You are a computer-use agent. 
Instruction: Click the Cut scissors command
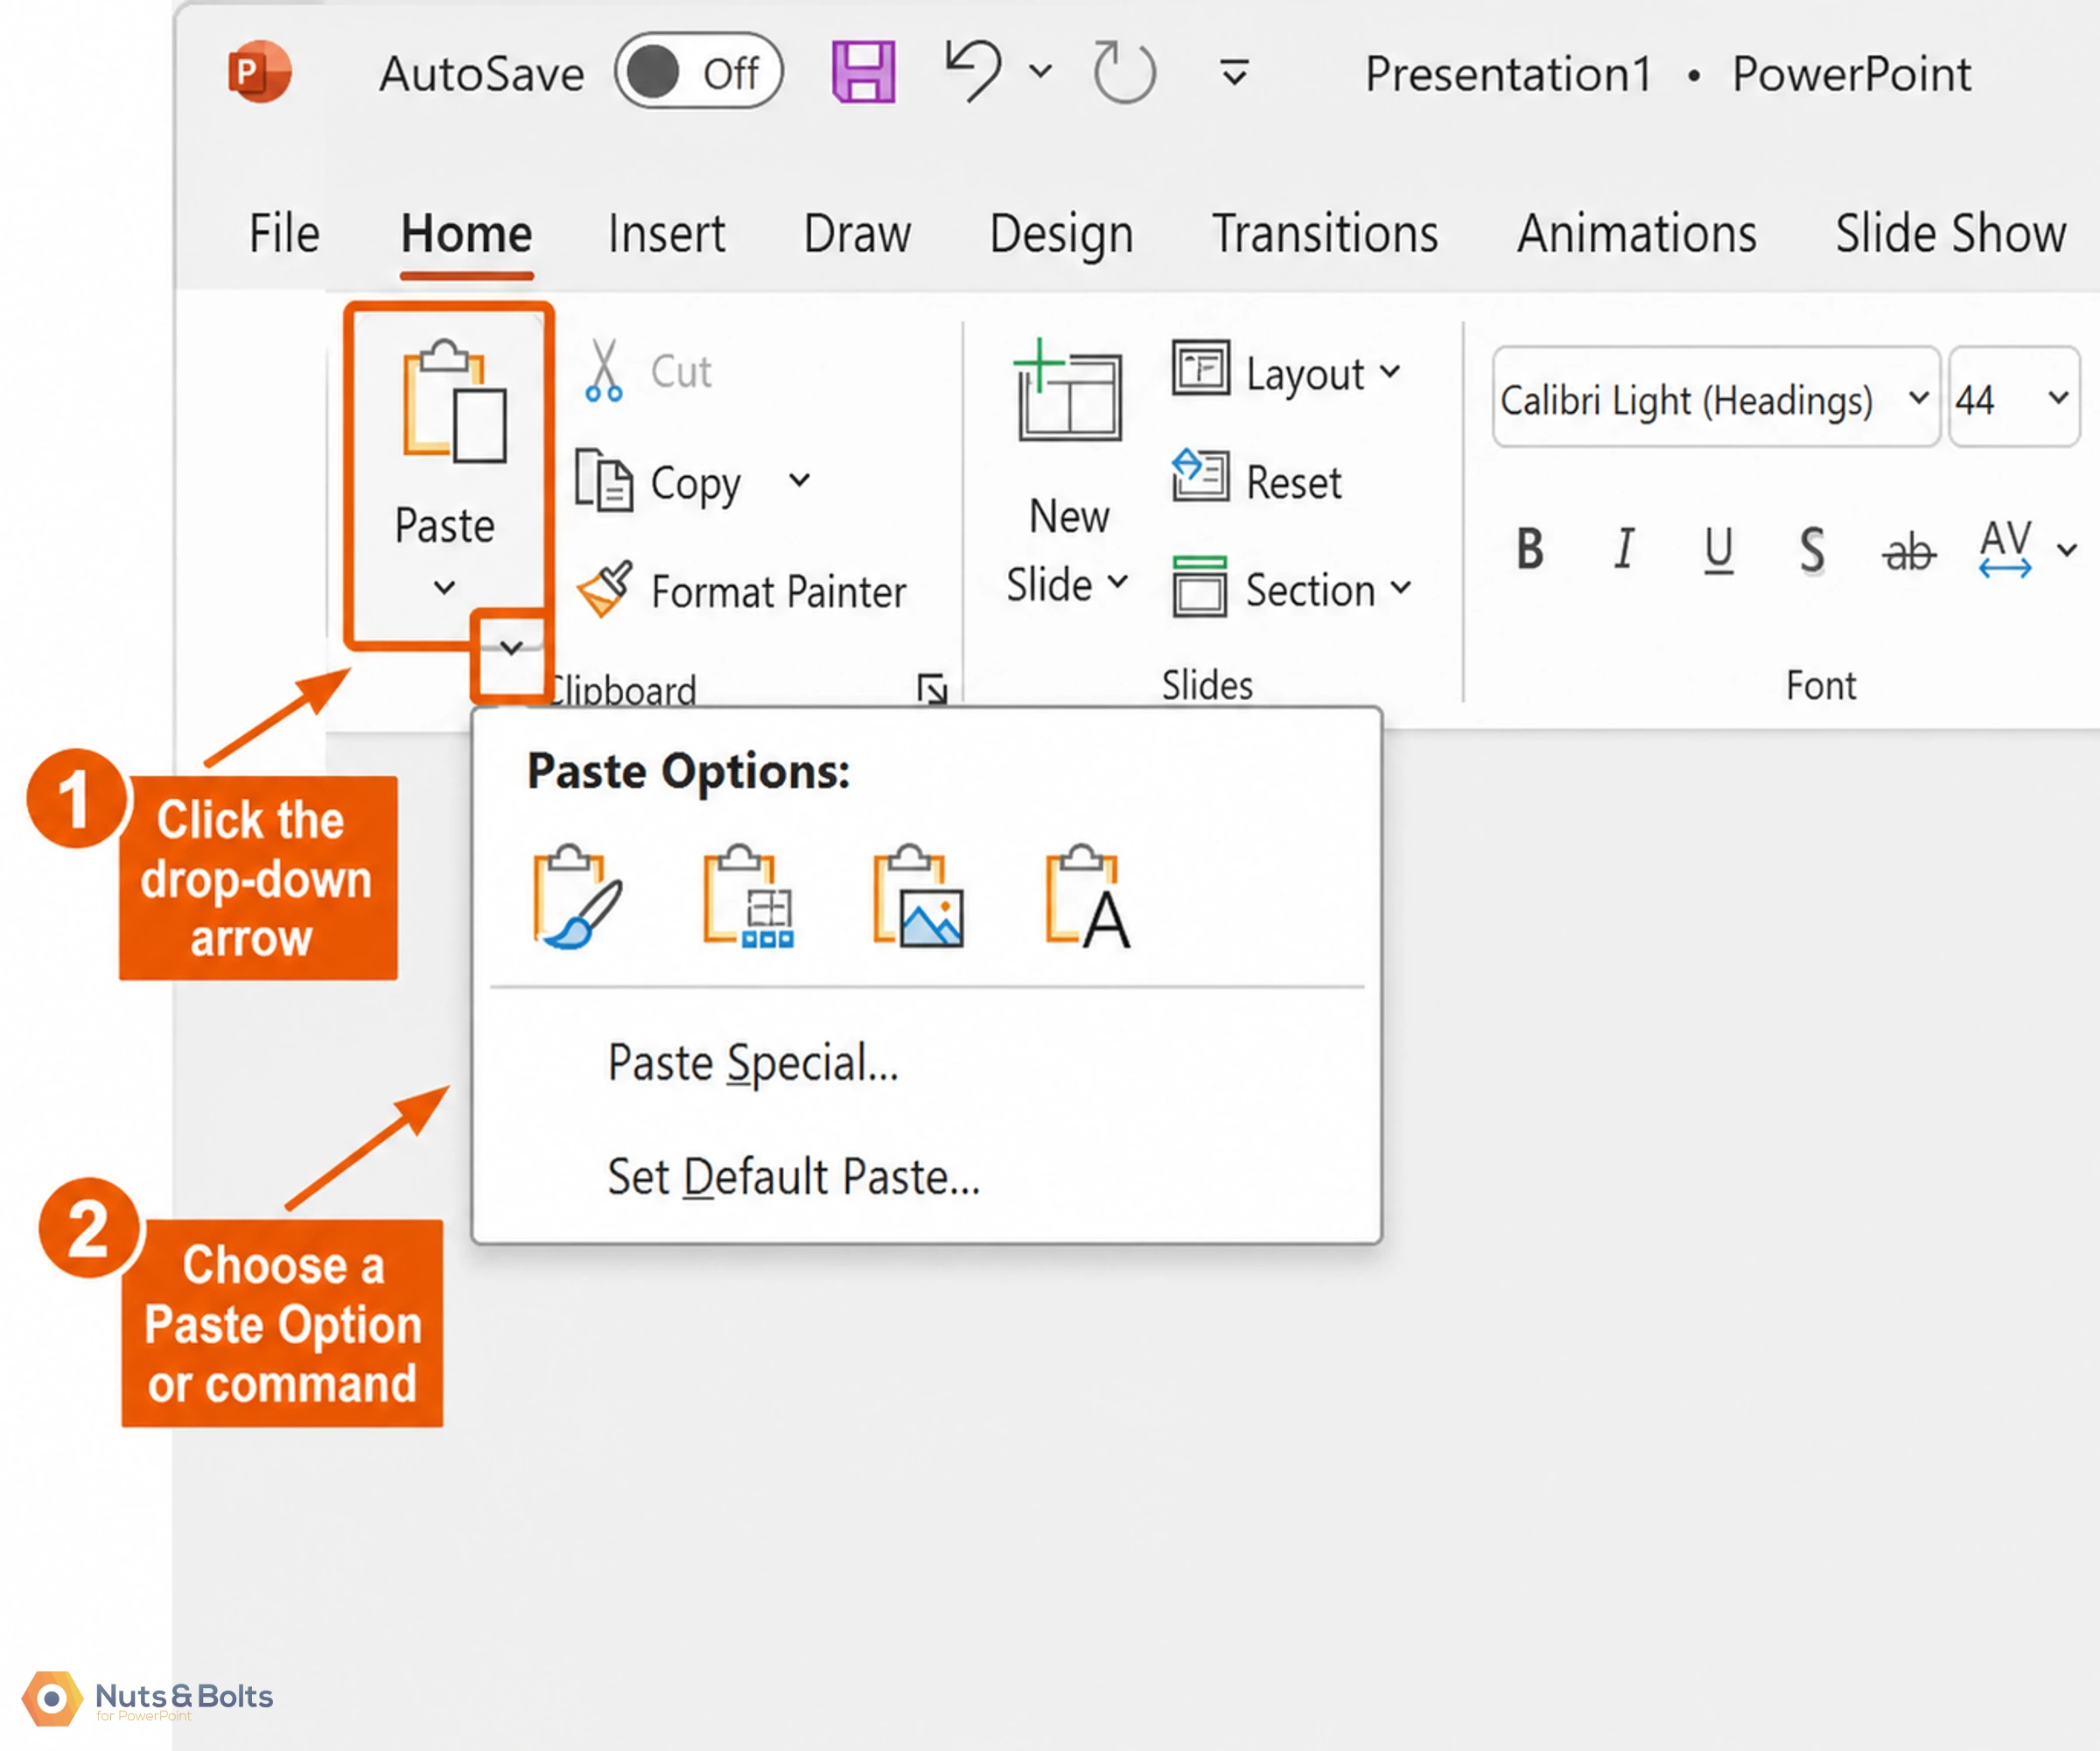pos(649,371)
